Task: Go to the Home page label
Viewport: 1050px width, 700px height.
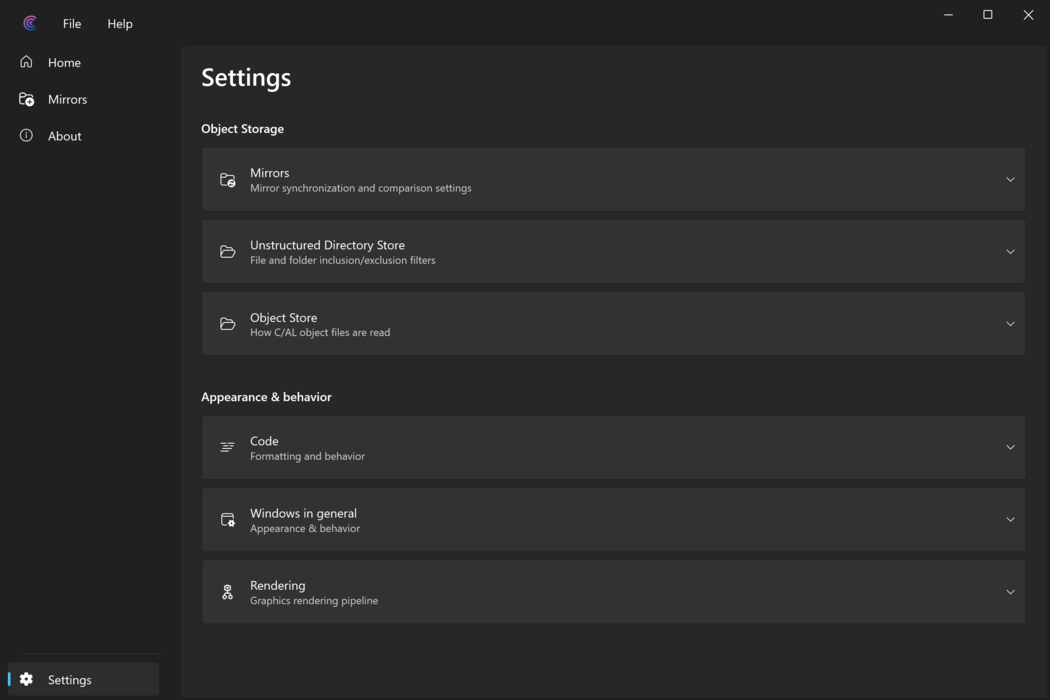Action: pyautogui.click(x=64, y=62)
